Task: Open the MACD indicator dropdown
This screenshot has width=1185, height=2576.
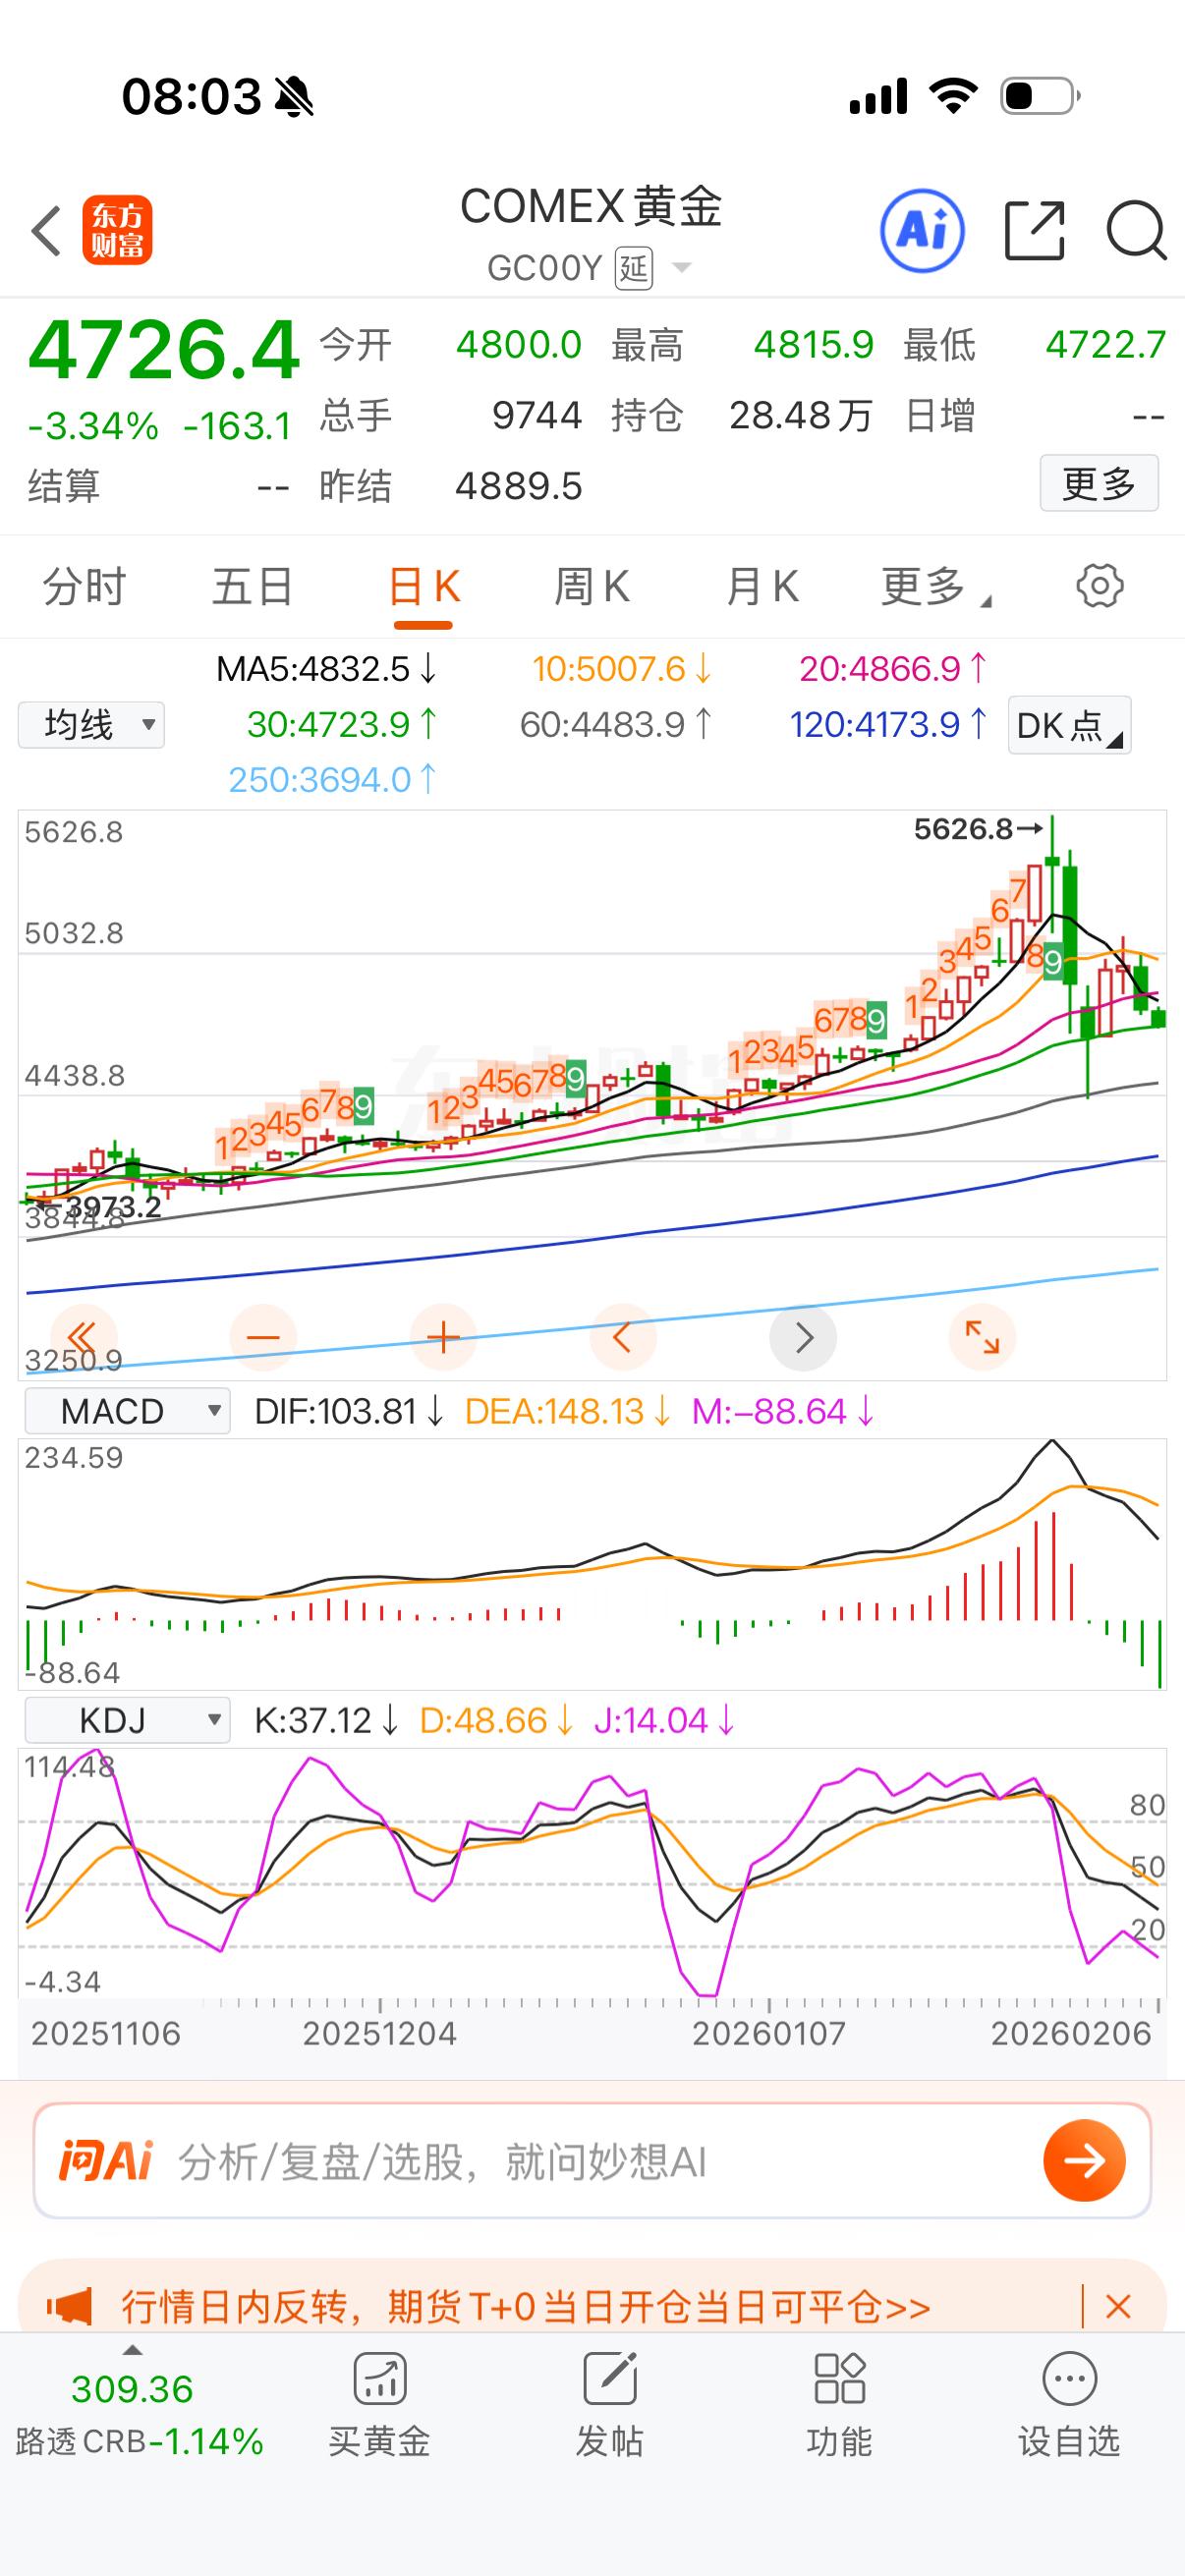Action: [x=127, y=1411]
